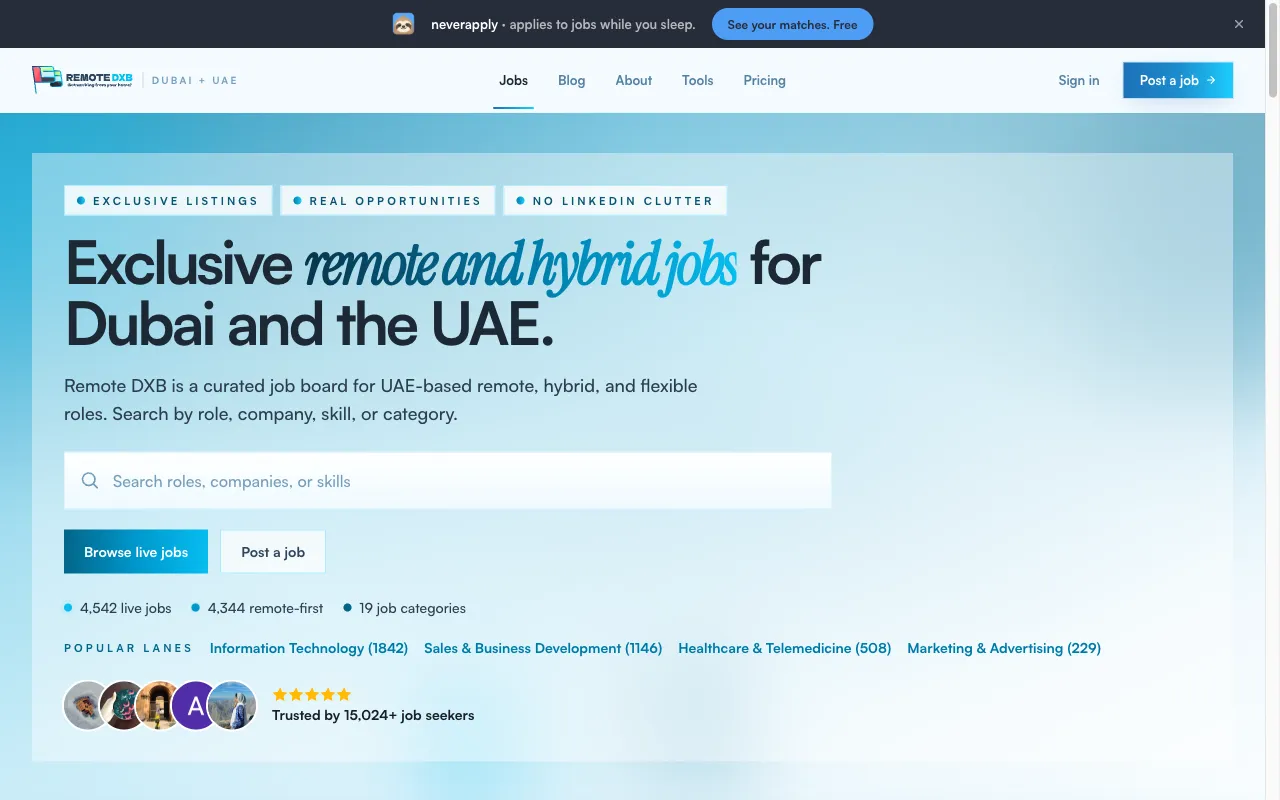
Task: Click the Exclusive Listings badge
Action: 167,200
